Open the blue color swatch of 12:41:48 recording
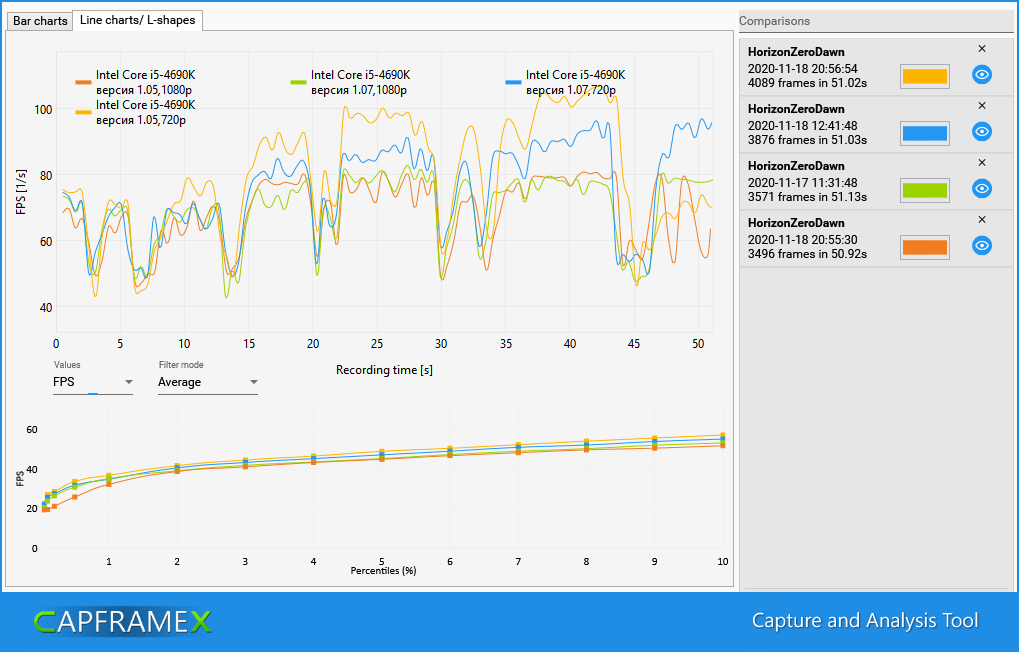The width and height of the screenshot is (1019, 652). 925,133
